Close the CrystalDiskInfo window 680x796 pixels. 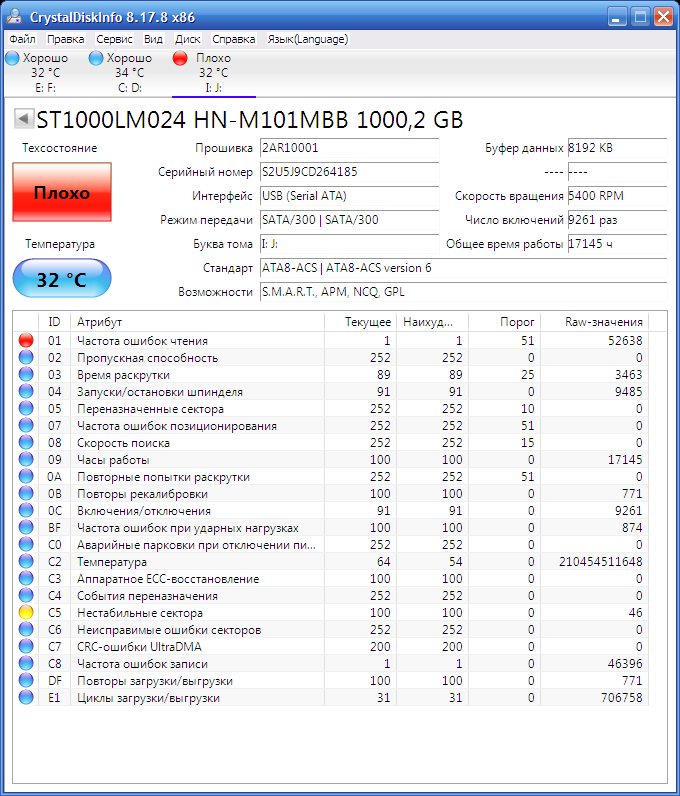[x=663, y=17]
